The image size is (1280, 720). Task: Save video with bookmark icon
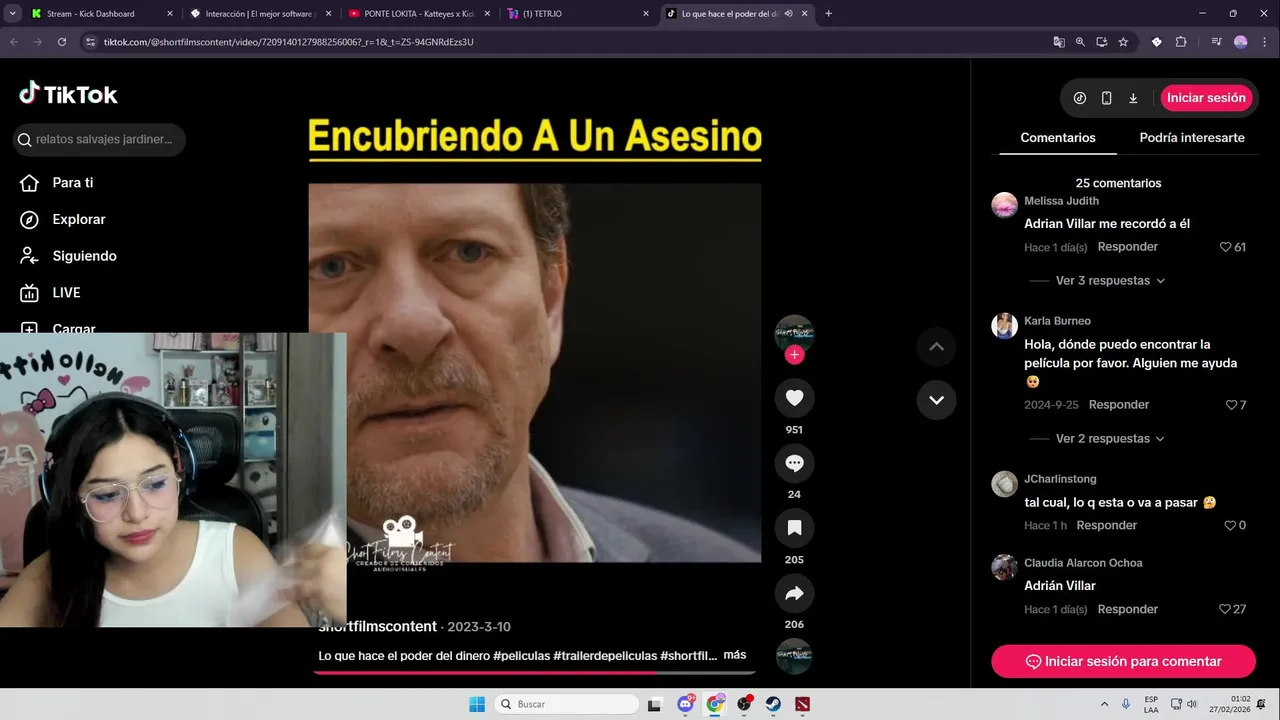(x=794, y=528)
